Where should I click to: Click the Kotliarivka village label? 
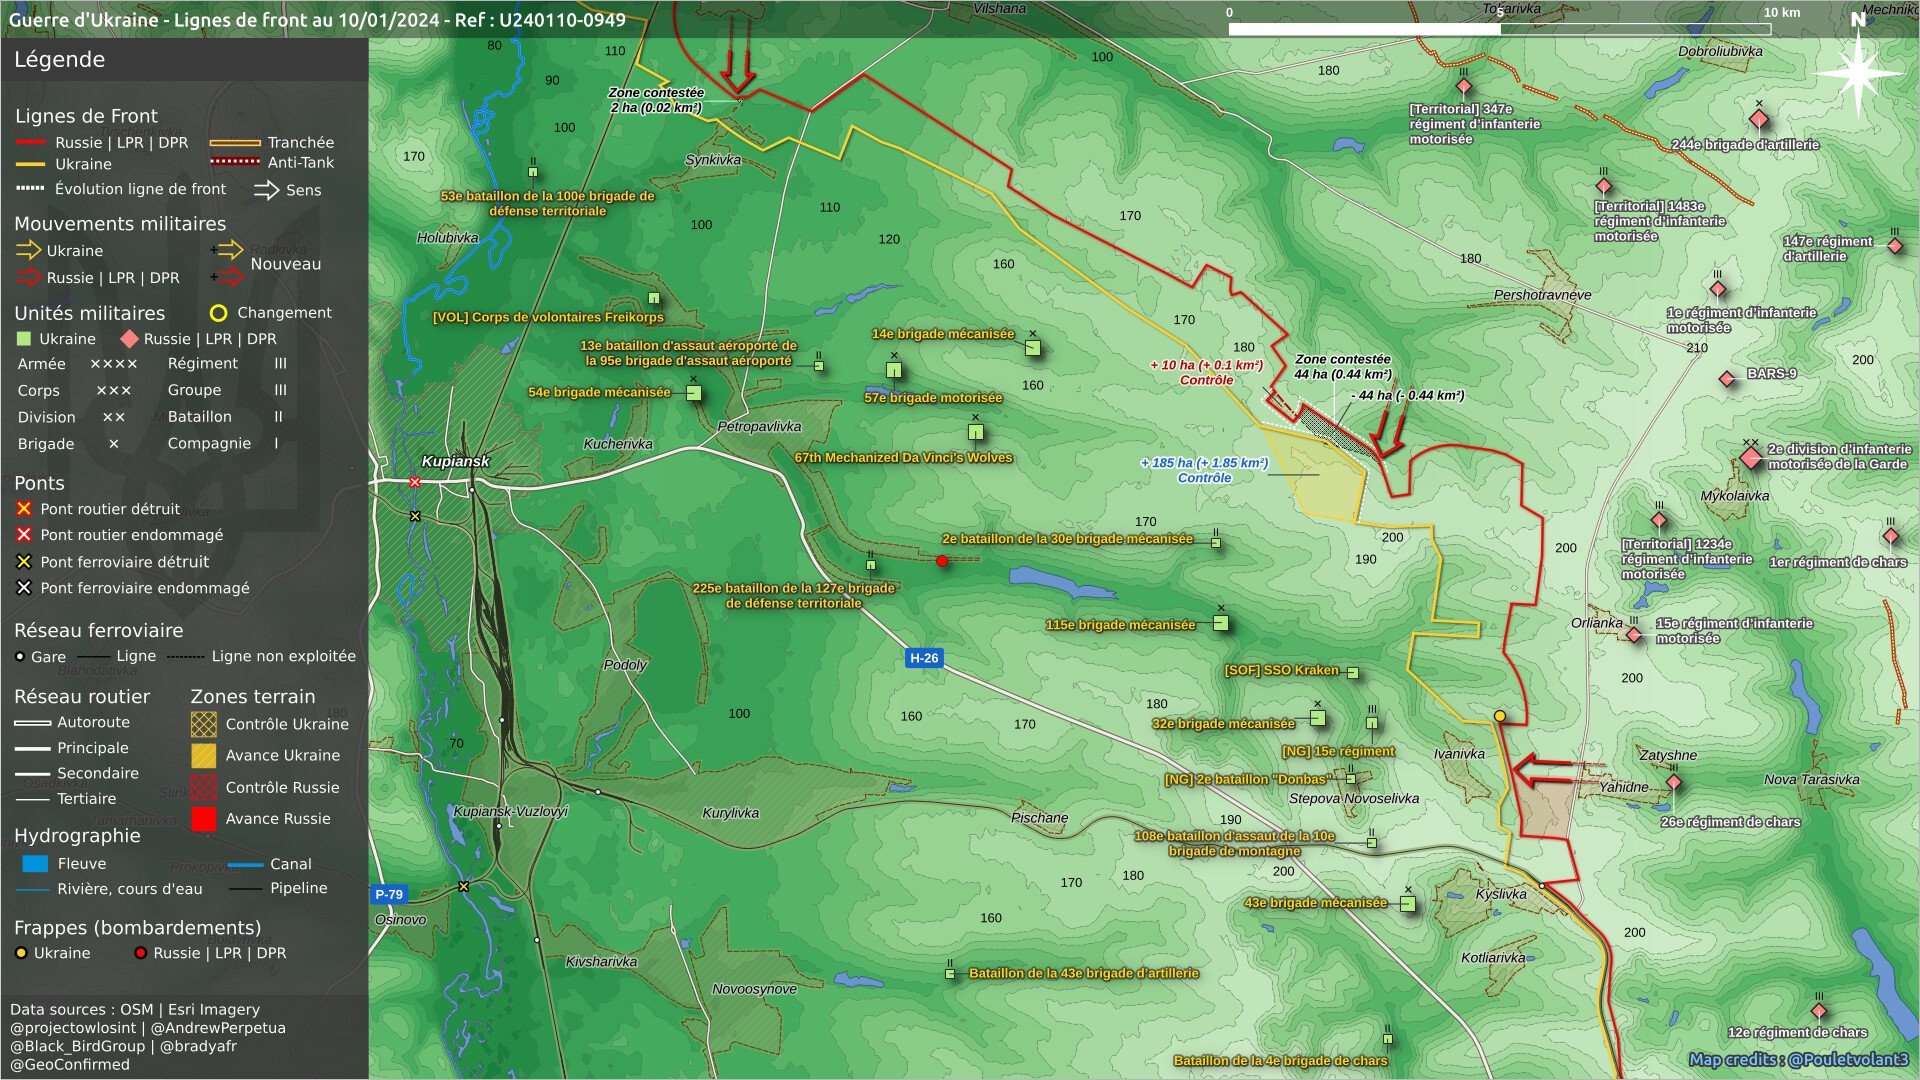point(1493,958)
